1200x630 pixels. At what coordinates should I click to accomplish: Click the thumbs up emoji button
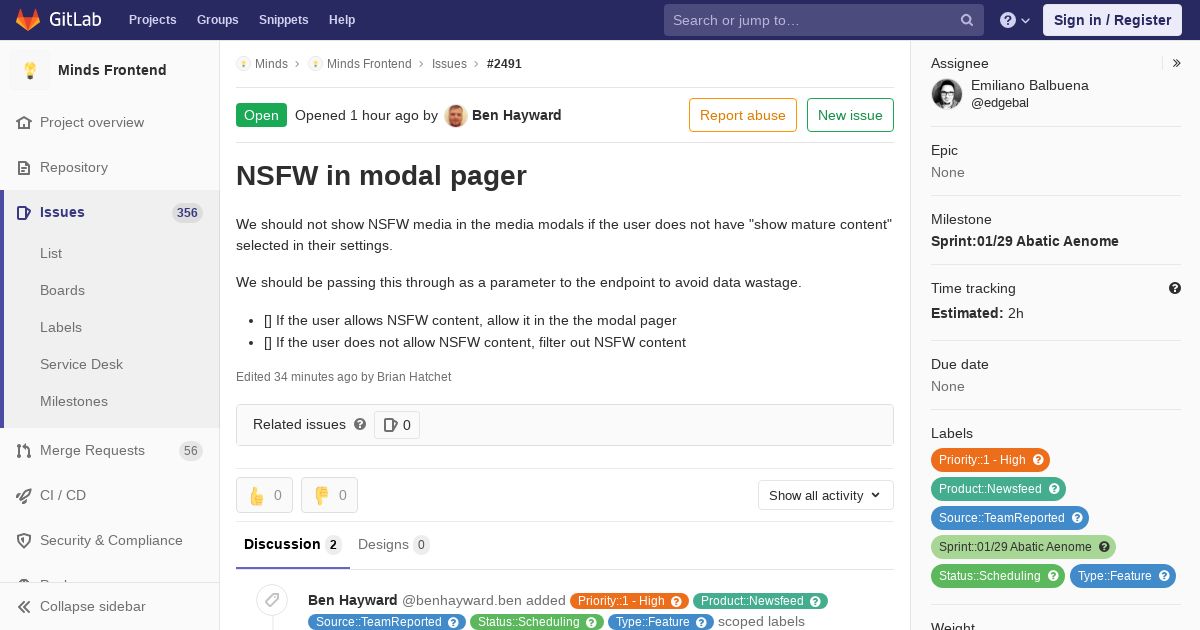(x=264, y=495)
